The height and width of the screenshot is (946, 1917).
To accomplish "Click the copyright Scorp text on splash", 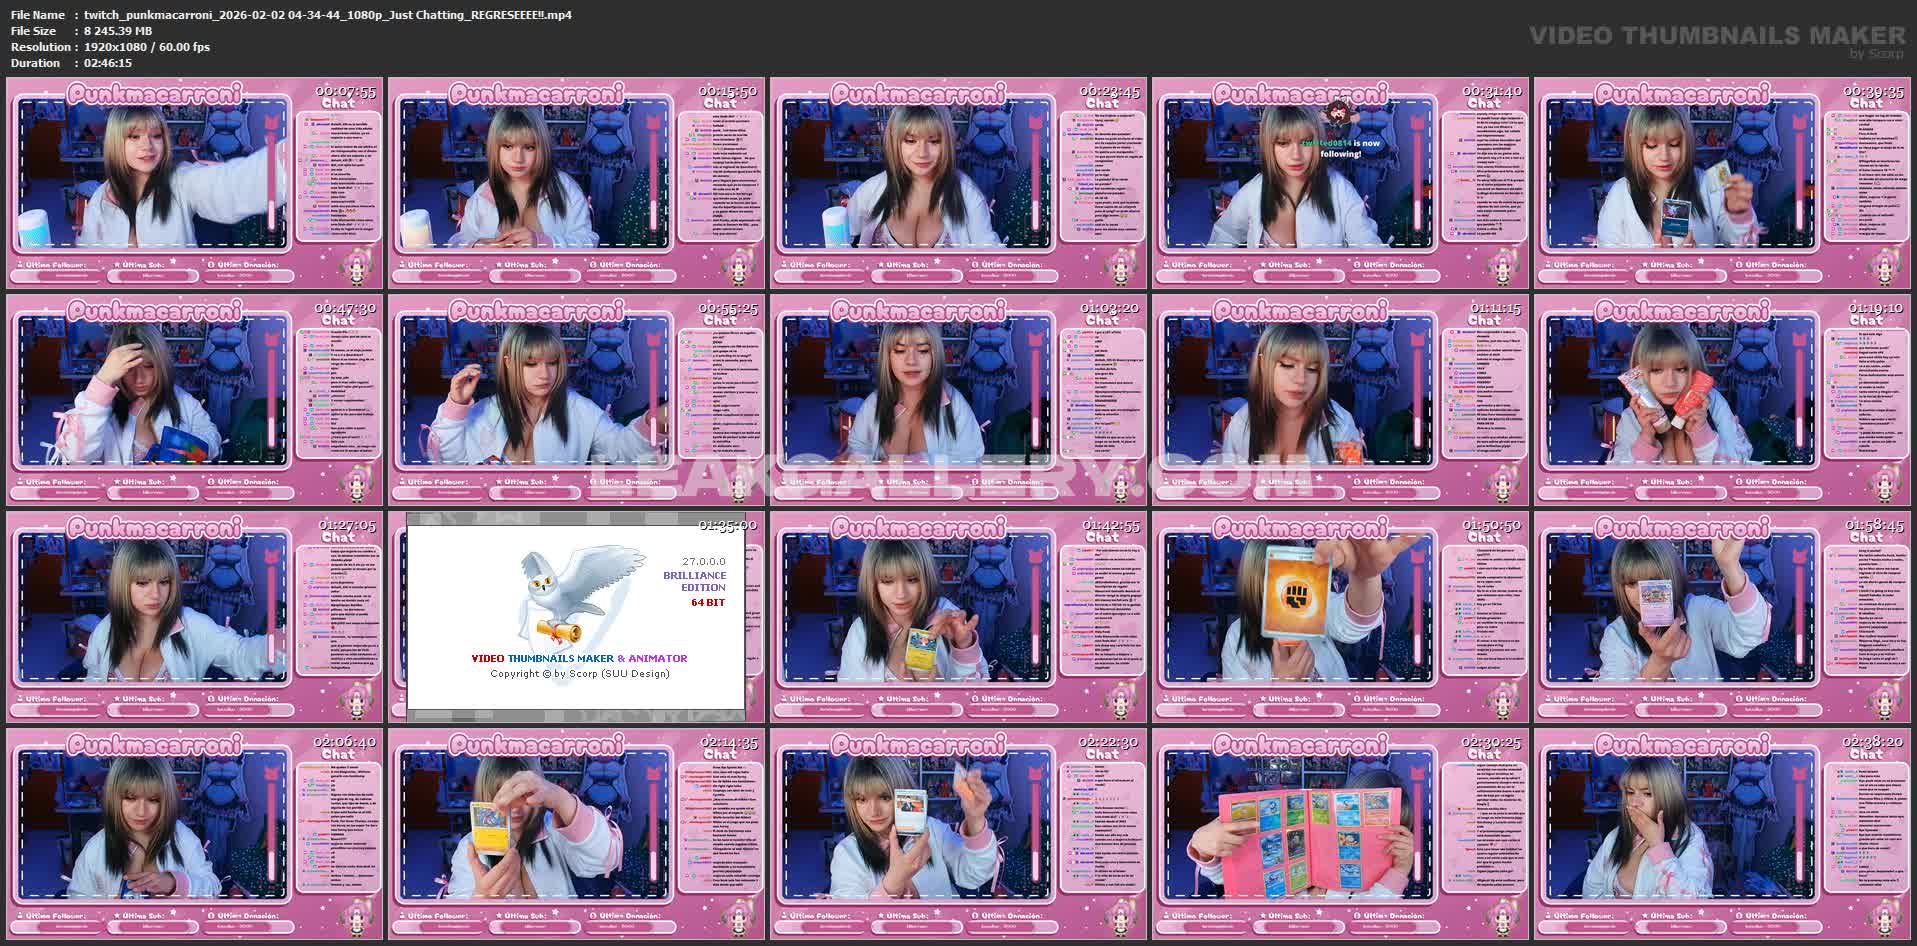I will pyautogui.click(x=579, y=674).
